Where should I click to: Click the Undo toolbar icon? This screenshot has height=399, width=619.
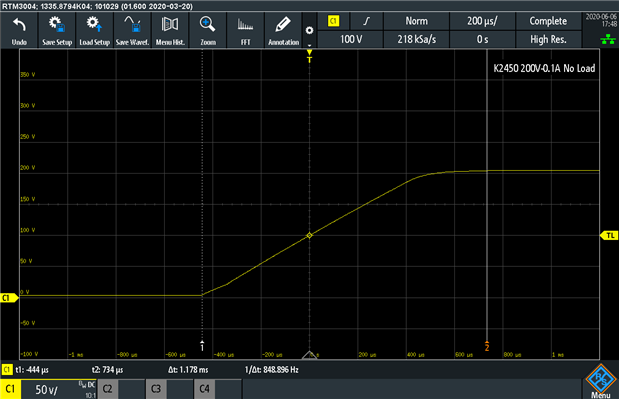[x=19, y=30]
